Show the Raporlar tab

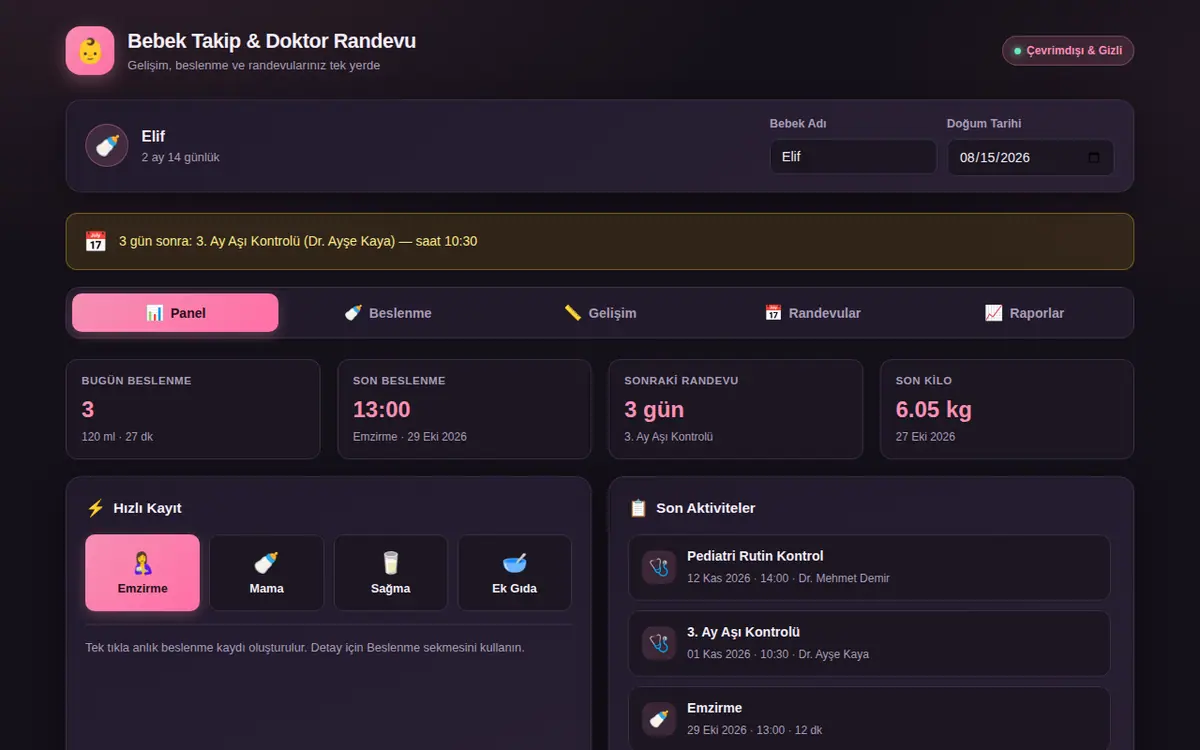pyautogui.click(x=1024, y=313)
